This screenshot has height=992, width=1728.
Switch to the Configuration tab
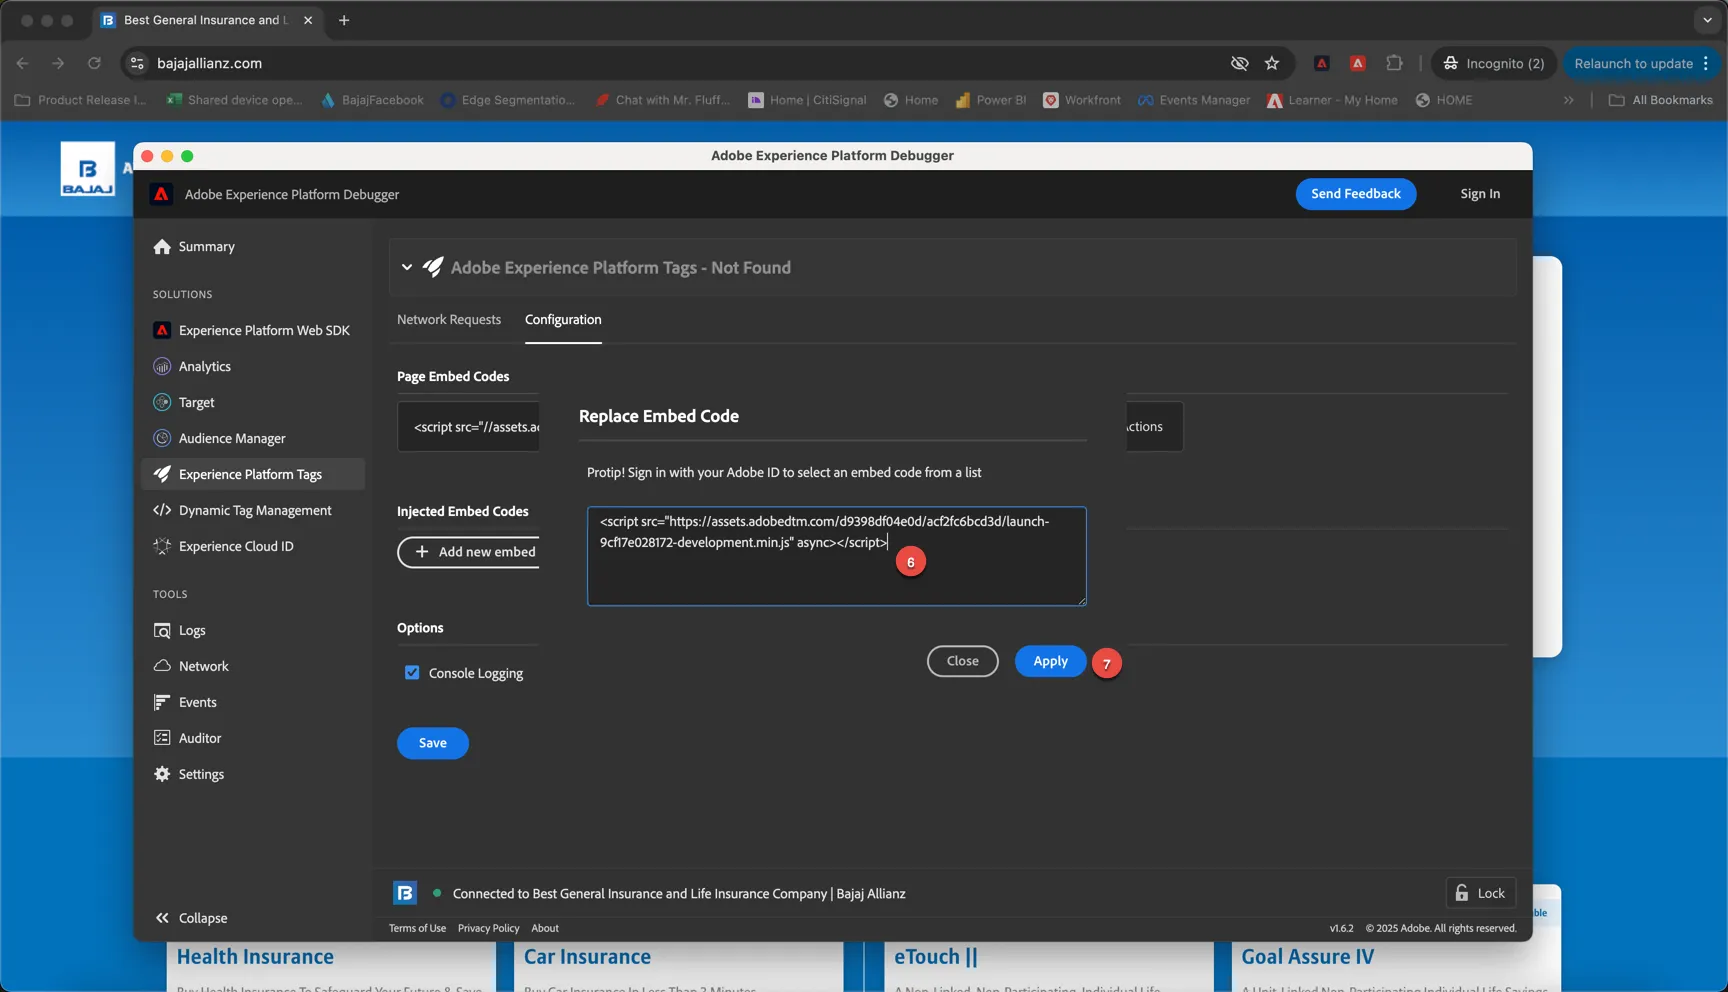(x=563, y=320)
